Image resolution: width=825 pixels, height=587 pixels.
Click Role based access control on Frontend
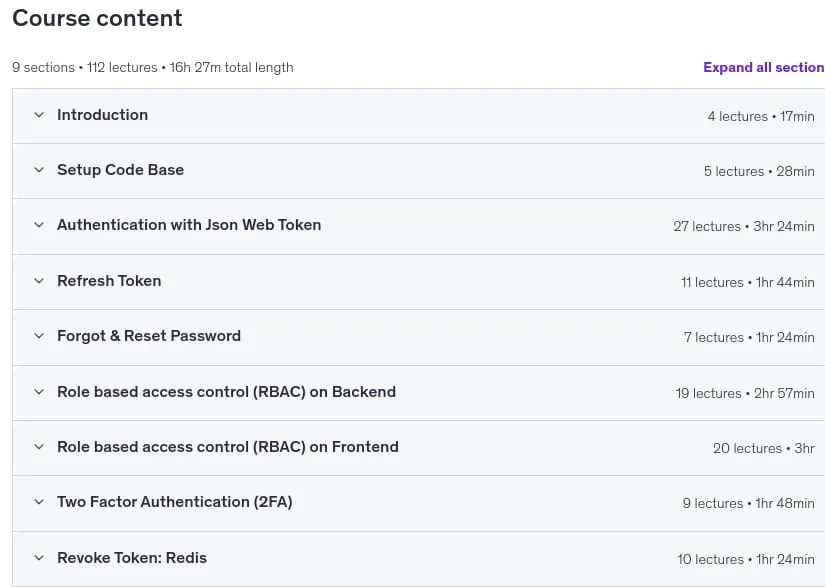228,447
